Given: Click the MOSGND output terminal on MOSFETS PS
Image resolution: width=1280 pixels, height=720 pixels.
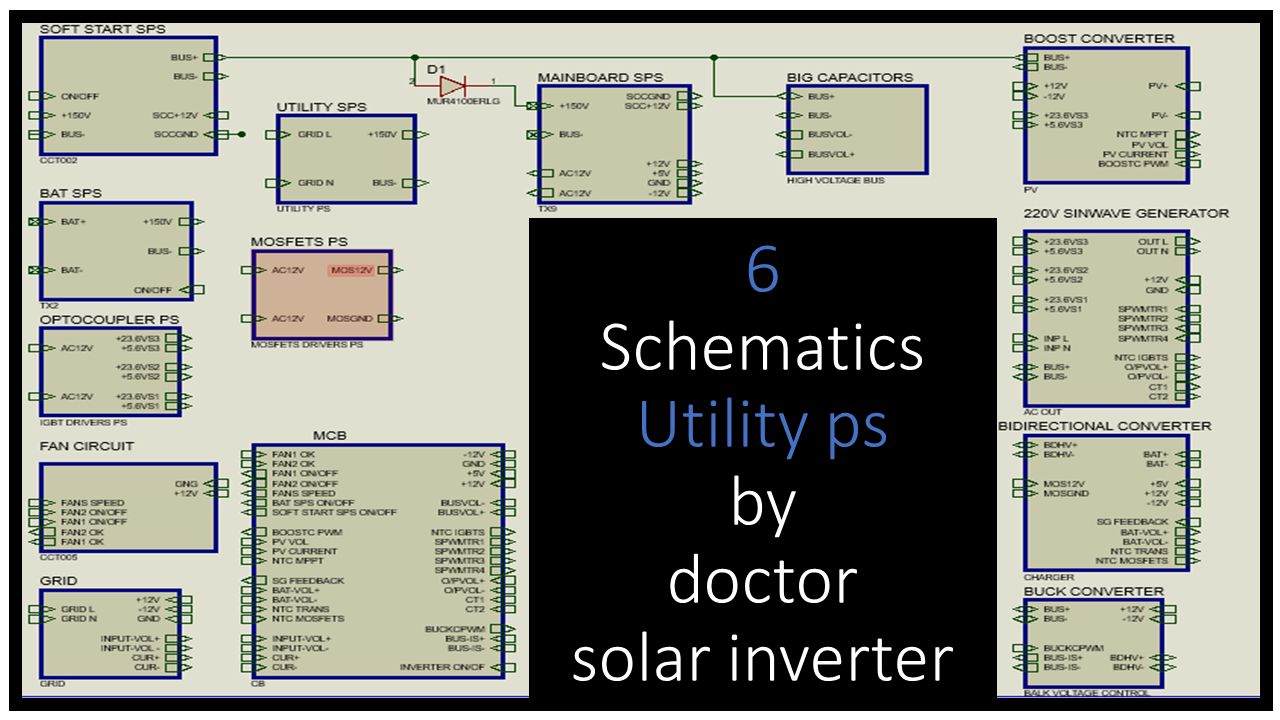Looking at the screenshot, I should (398, 318).
